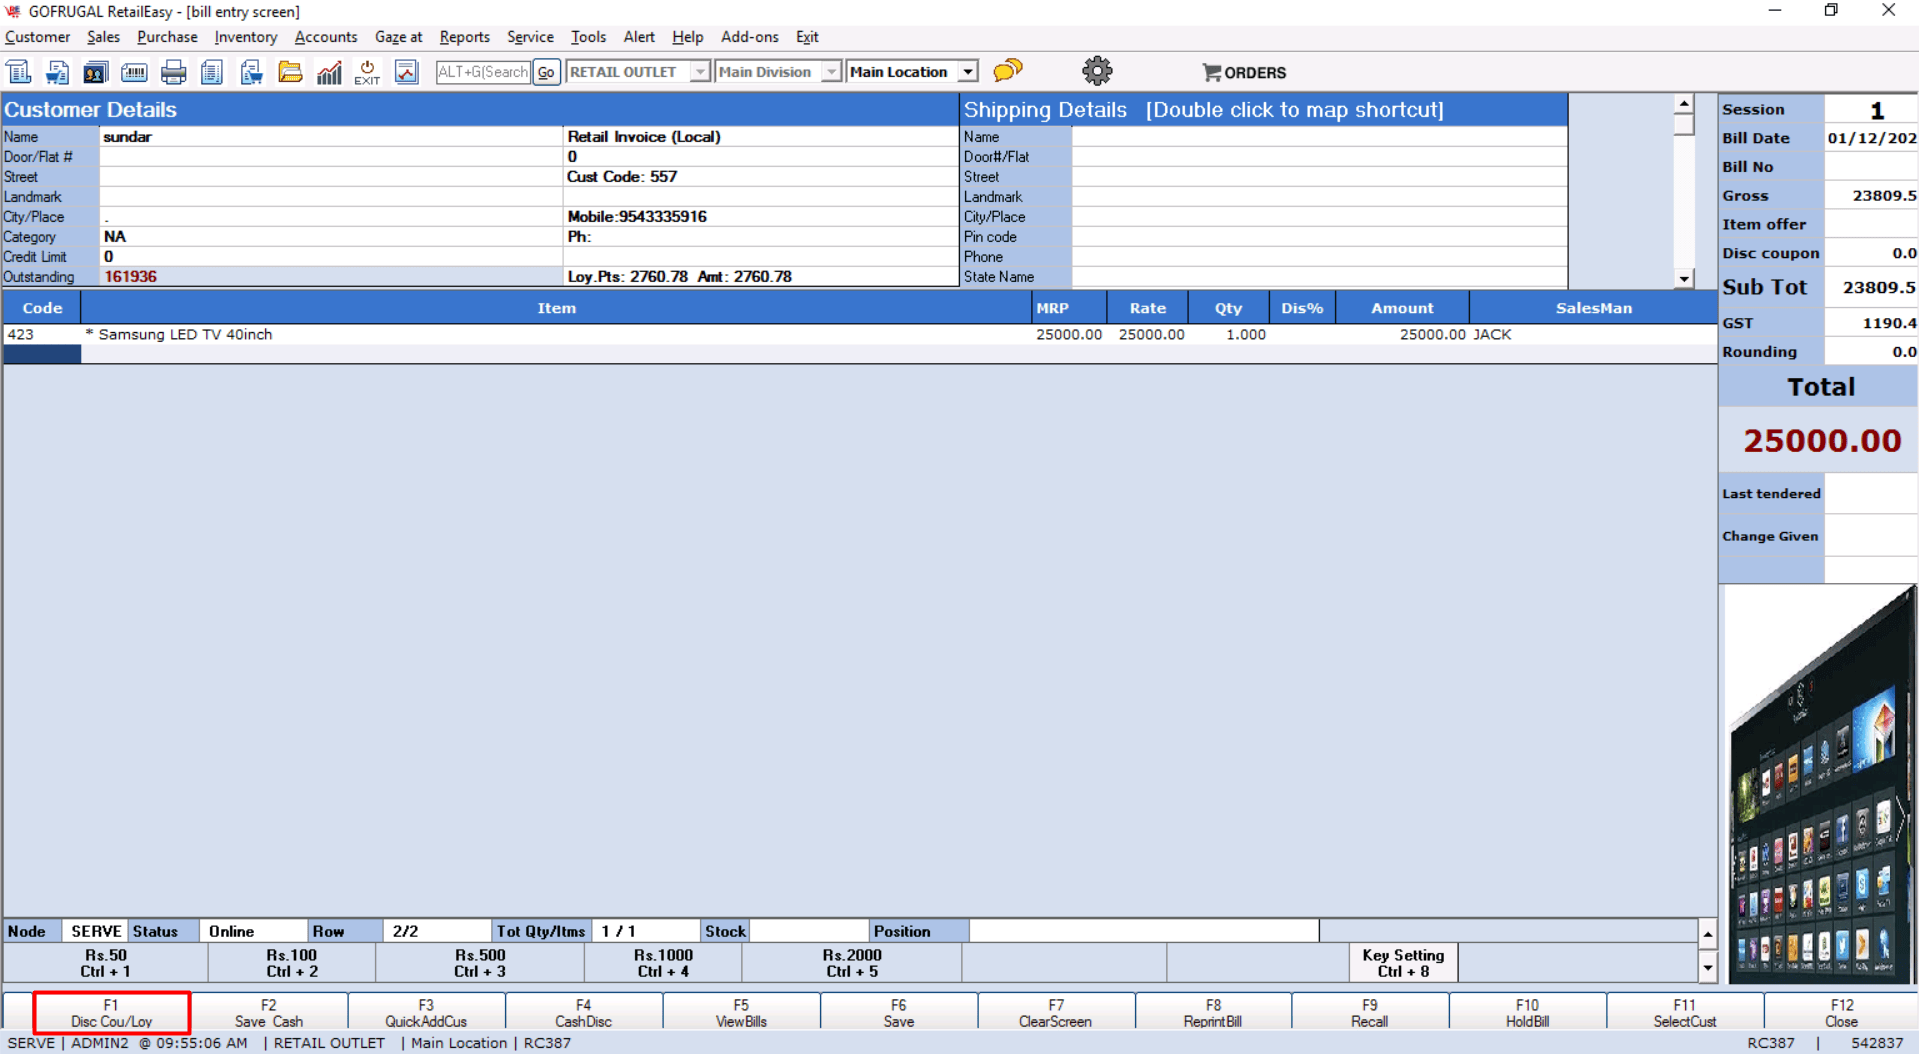Click the shopping cart bill toolbar icon
Viewport: 1919px width, 1054px height.
(57, 72)
